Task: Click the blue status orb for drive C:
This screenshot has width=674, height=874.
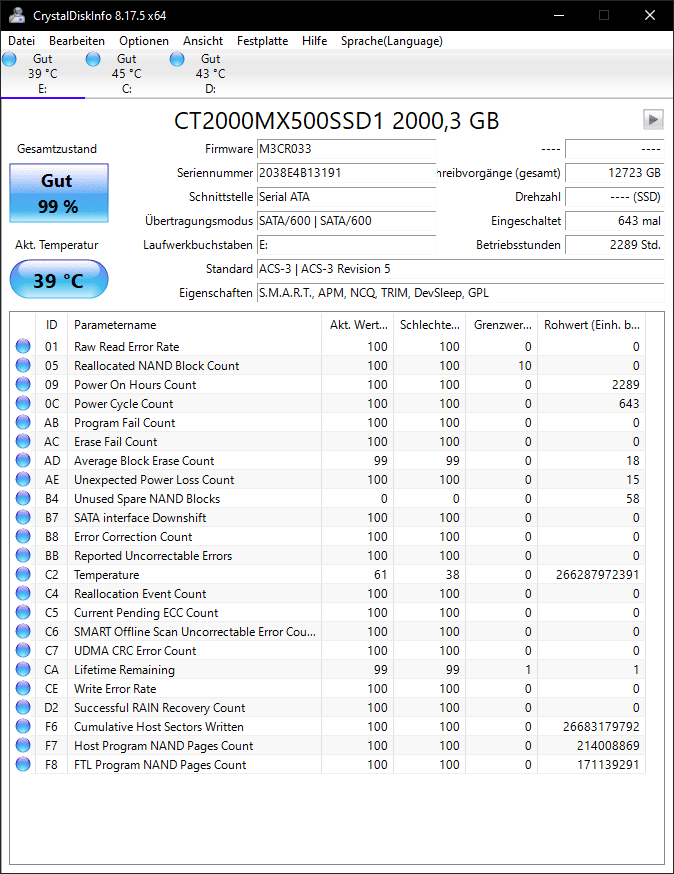Action: coord(93,59)
